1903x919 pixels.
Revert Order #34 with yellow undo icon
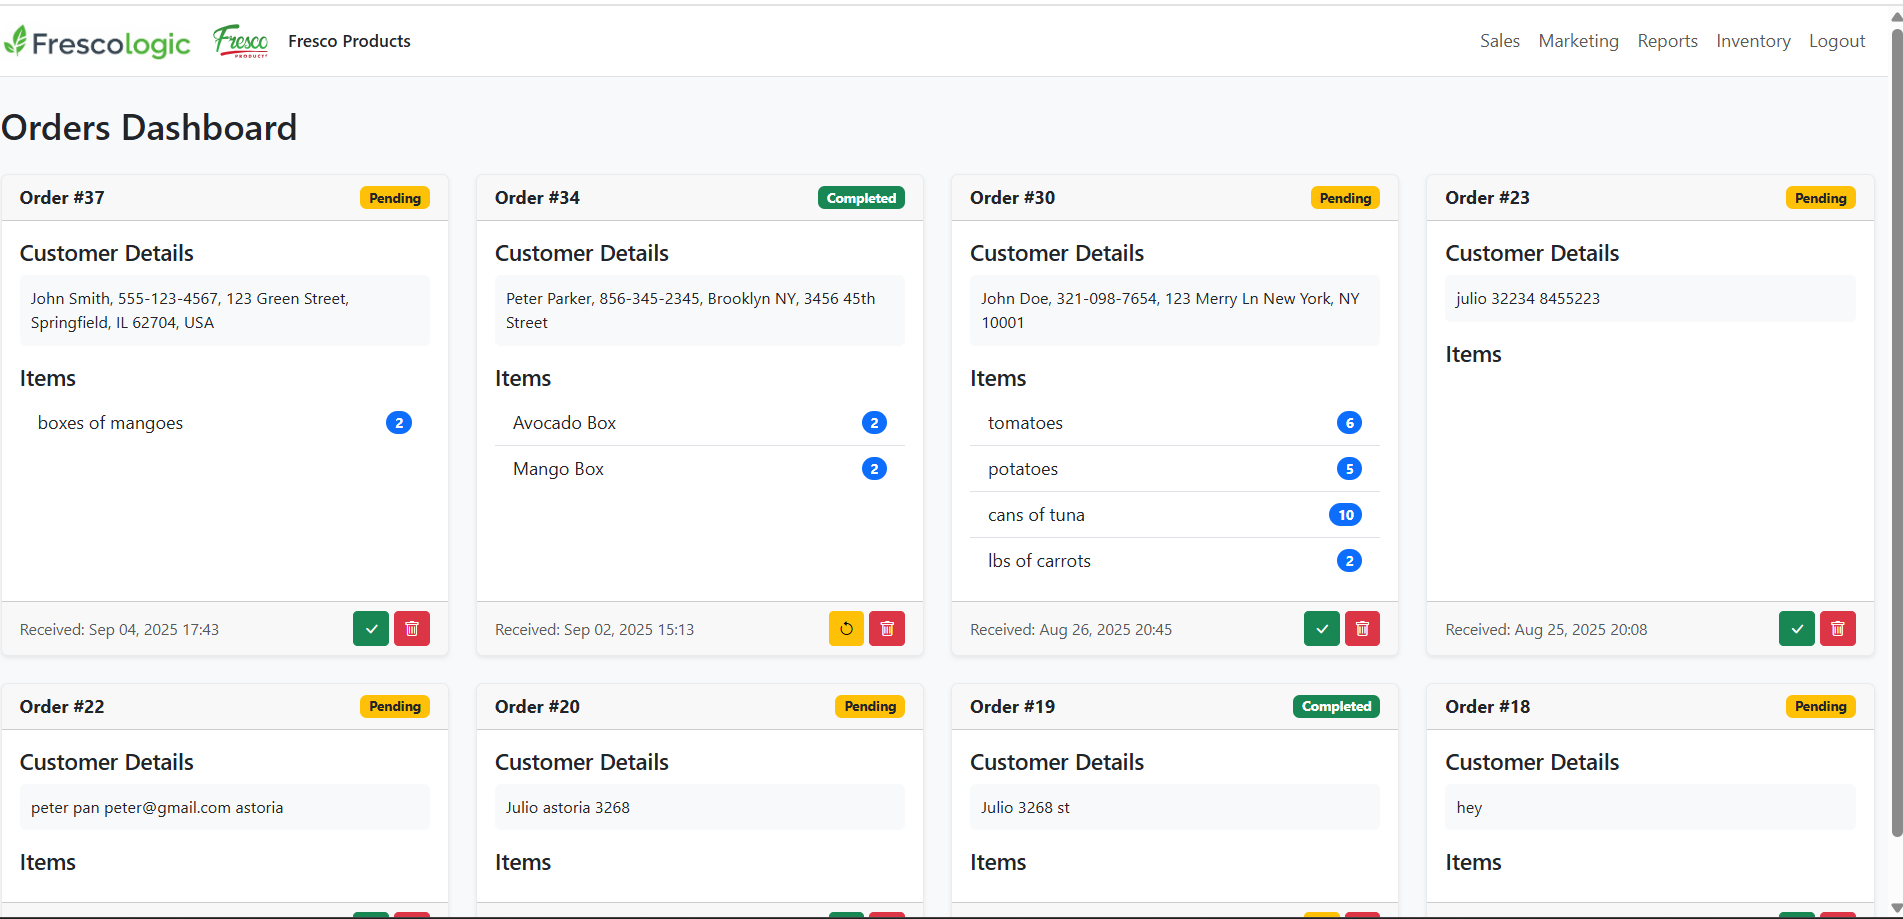(x=846, y=629)
